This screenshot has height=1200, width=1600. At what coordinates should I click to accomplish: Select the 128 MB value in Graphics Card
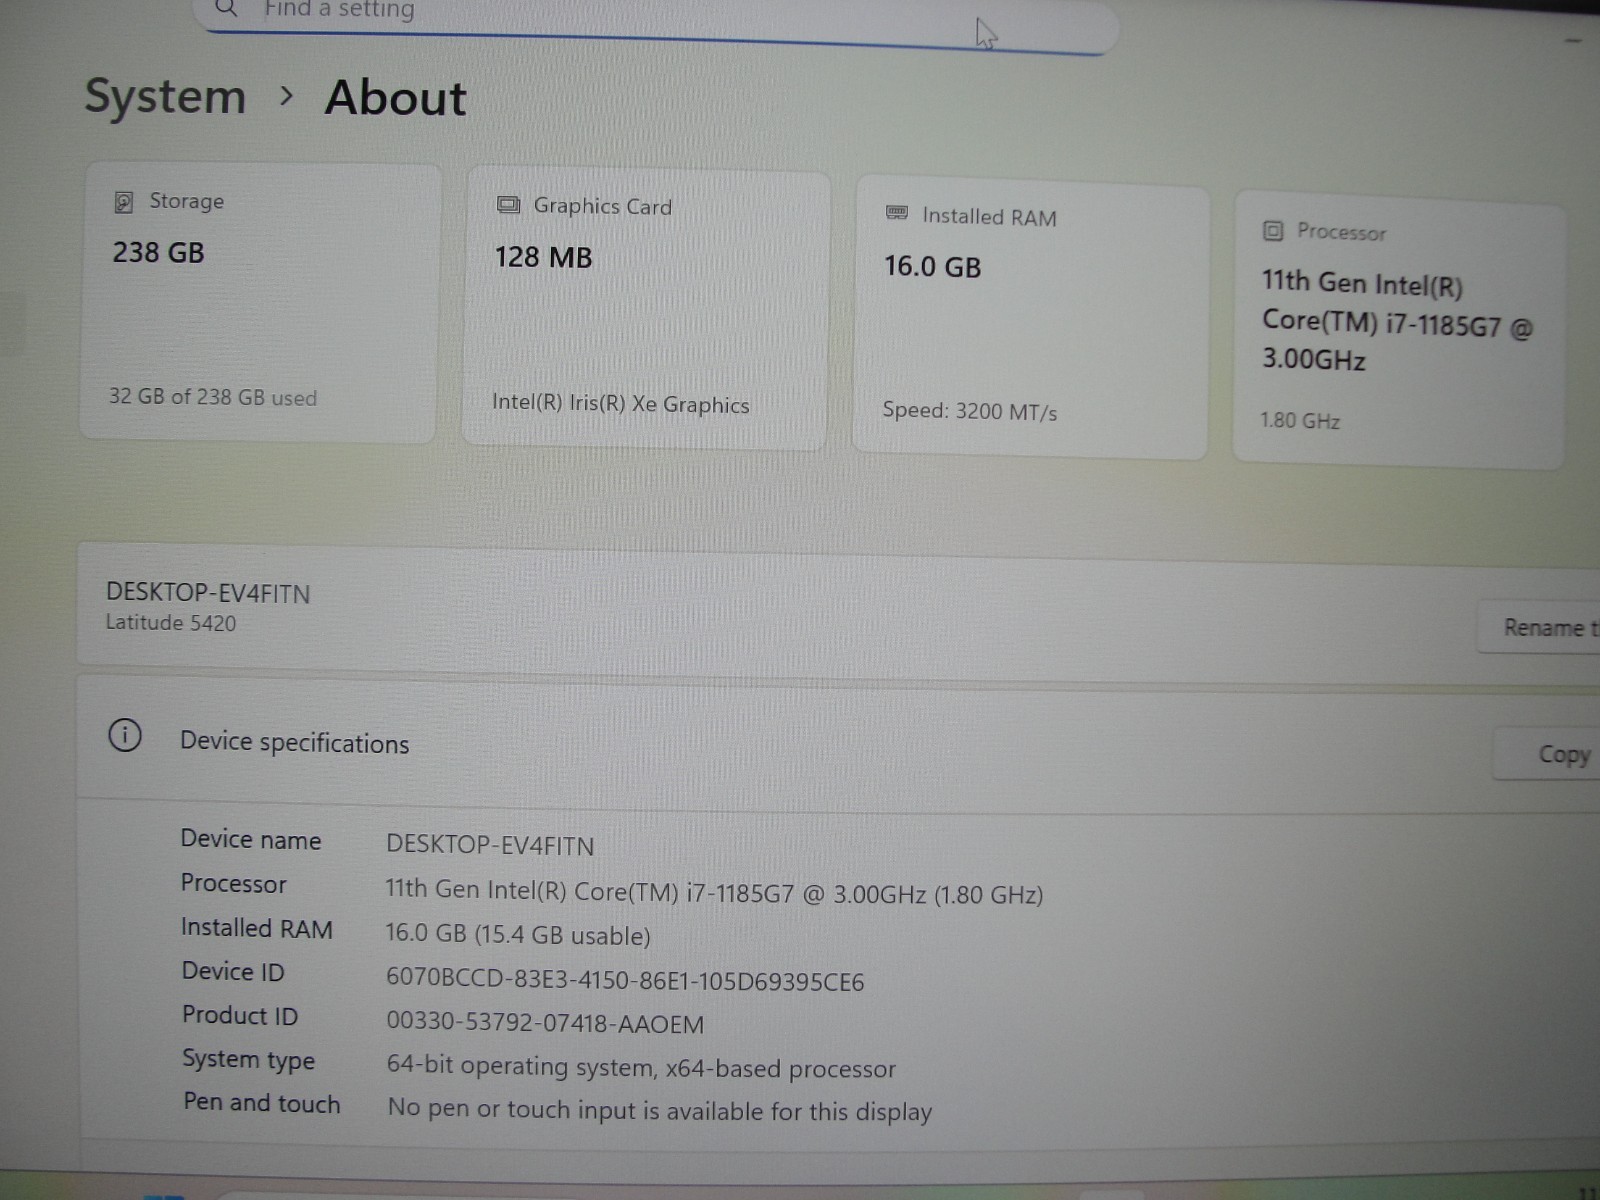544,258
